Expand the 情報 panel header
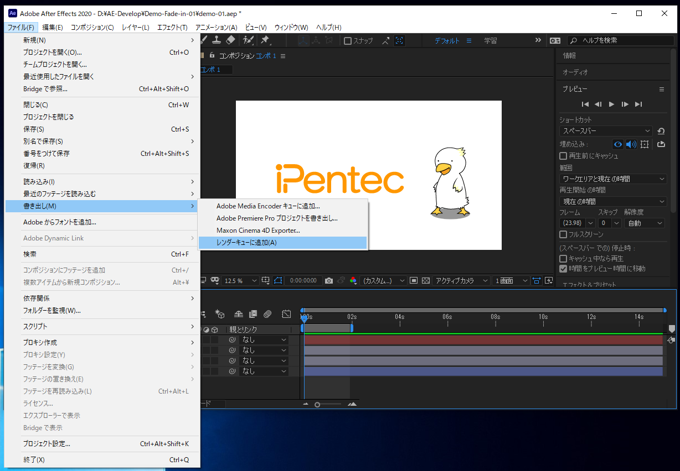680x471 pixels. tap(569, 56)
